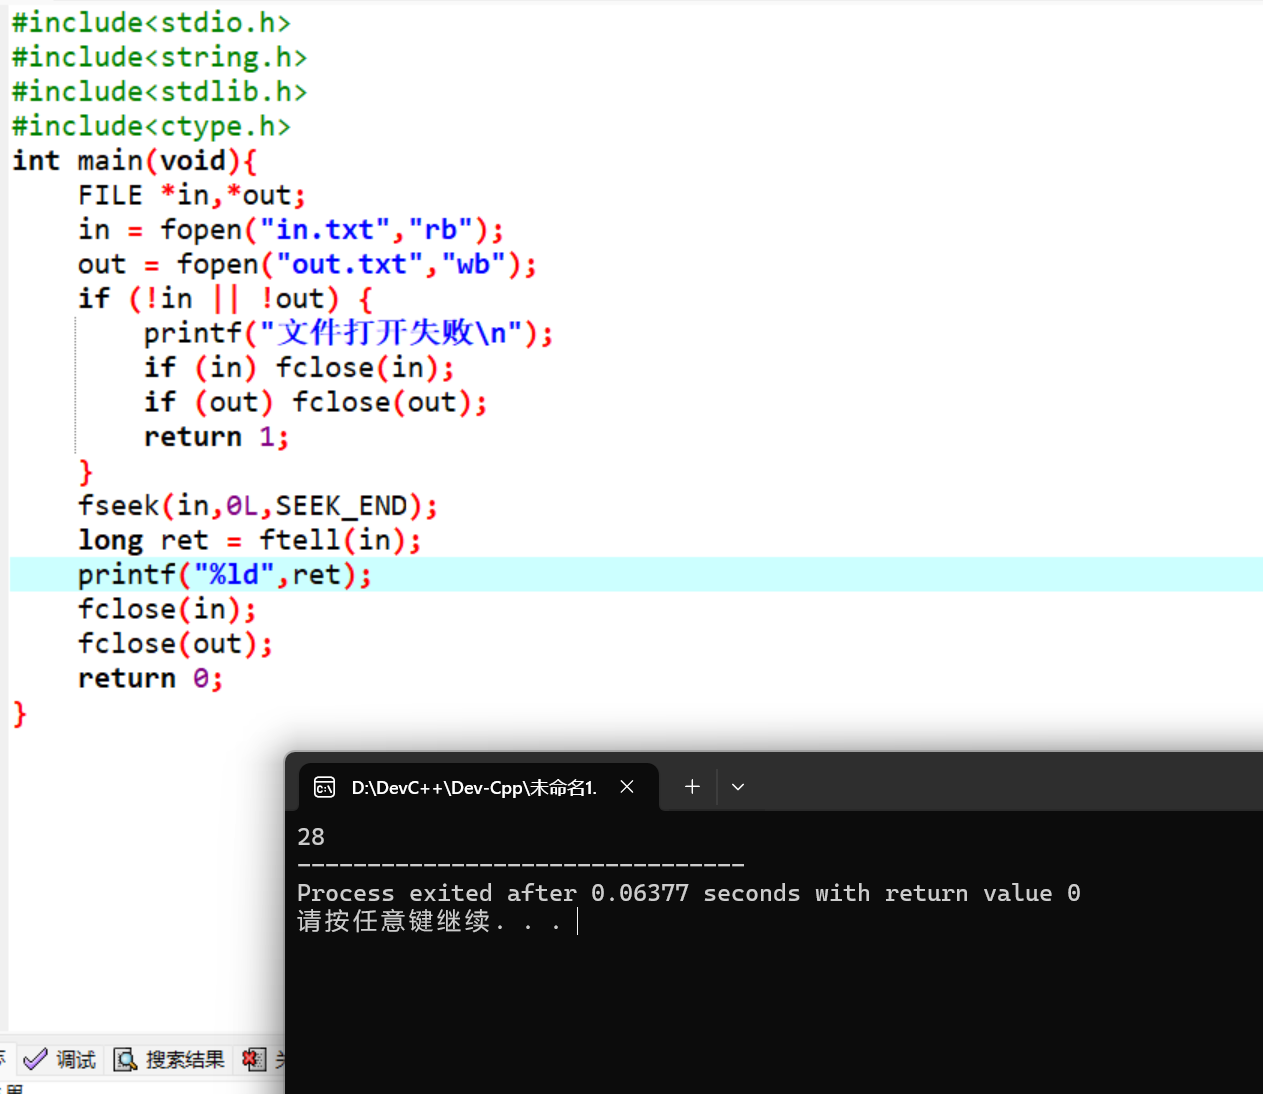Open the terminal tab dropdown chevron

[737, 787]
